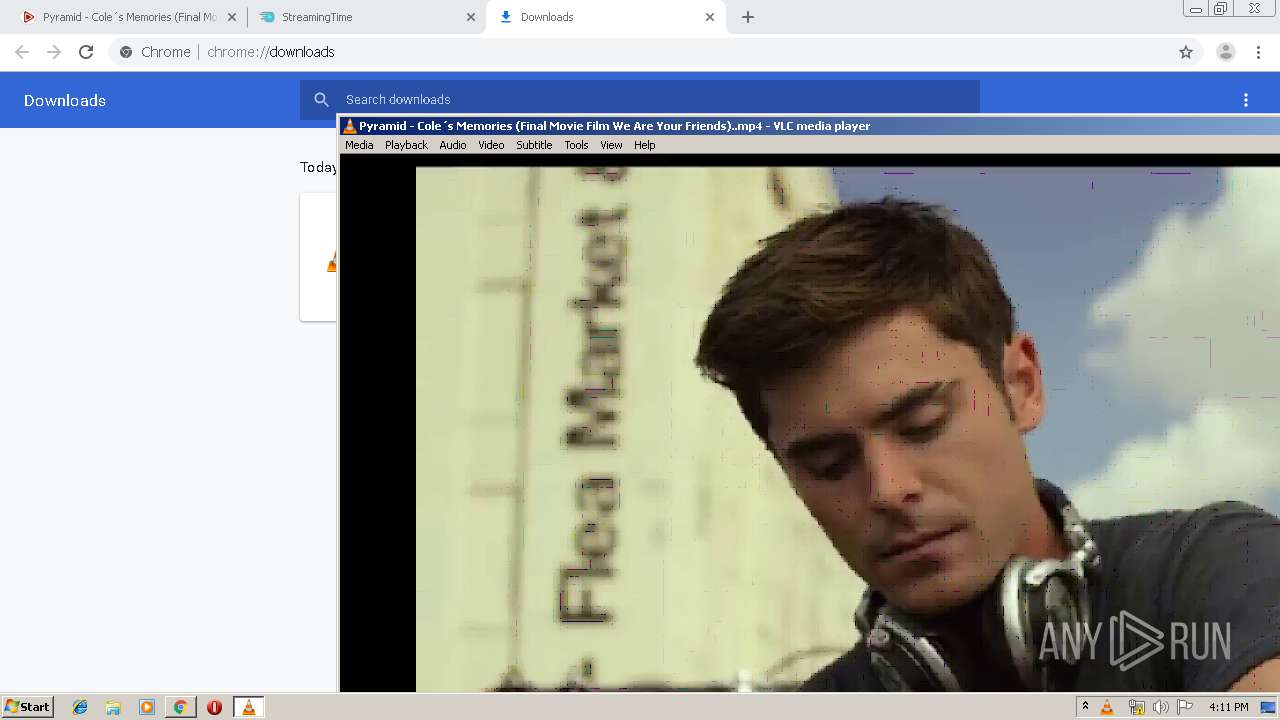This screenshot has height=720, width=1280.
Task: Open the network tray icon
Action: [1136, 707]
